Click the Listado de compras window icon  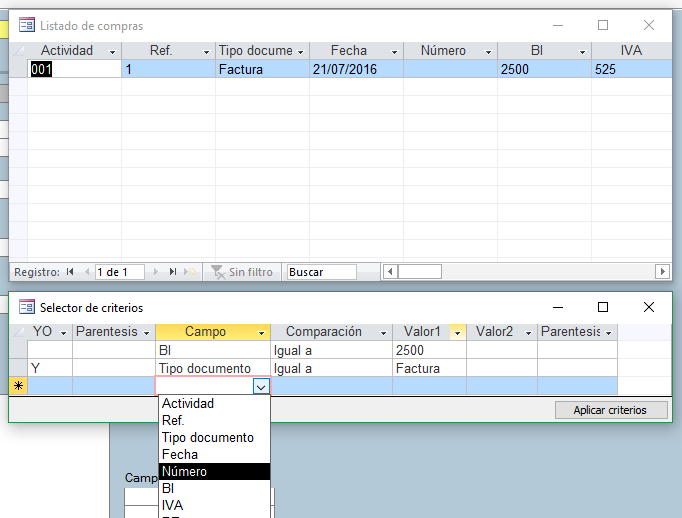27,25
